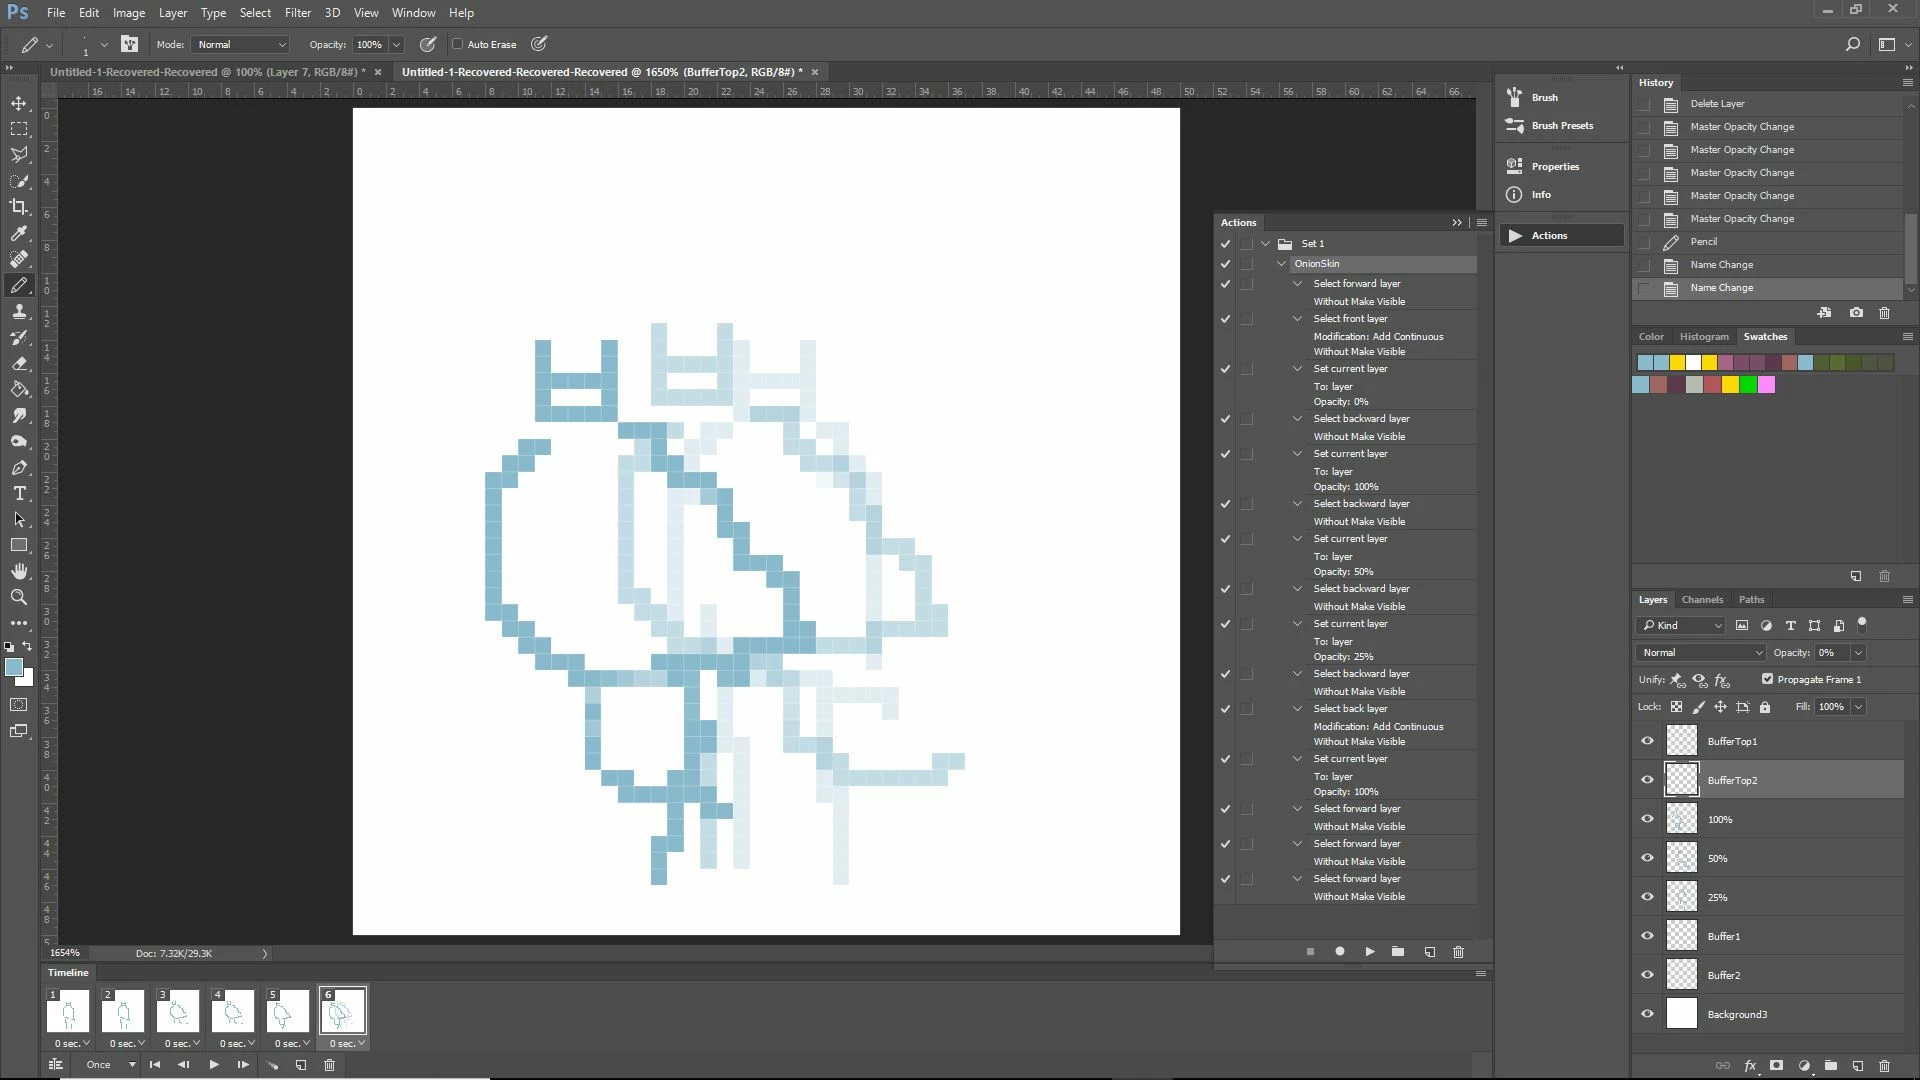Hide the BufferTop1 layer
The image size is (1920, 1080).
[x=1647, y=741]
